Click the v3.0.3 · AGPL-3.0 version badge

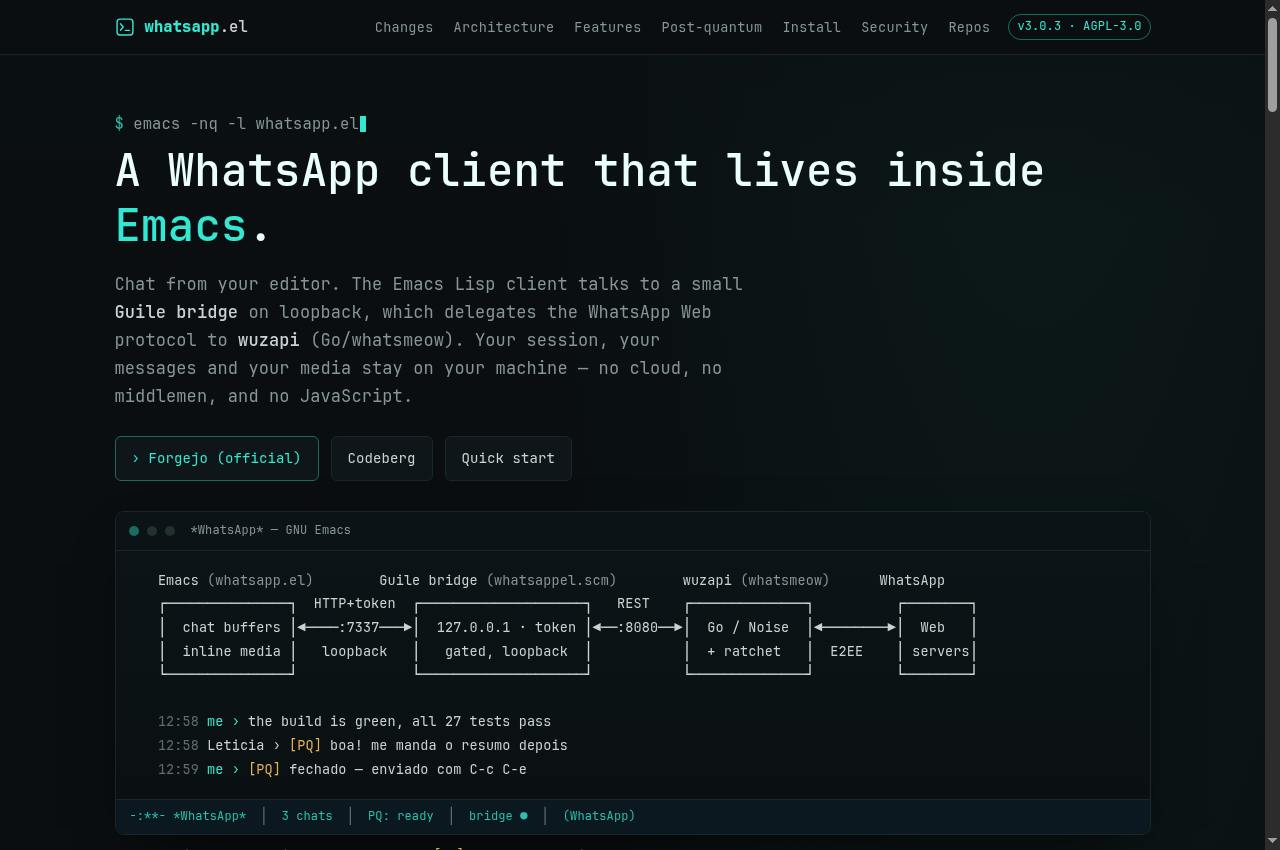(1079, 27)
